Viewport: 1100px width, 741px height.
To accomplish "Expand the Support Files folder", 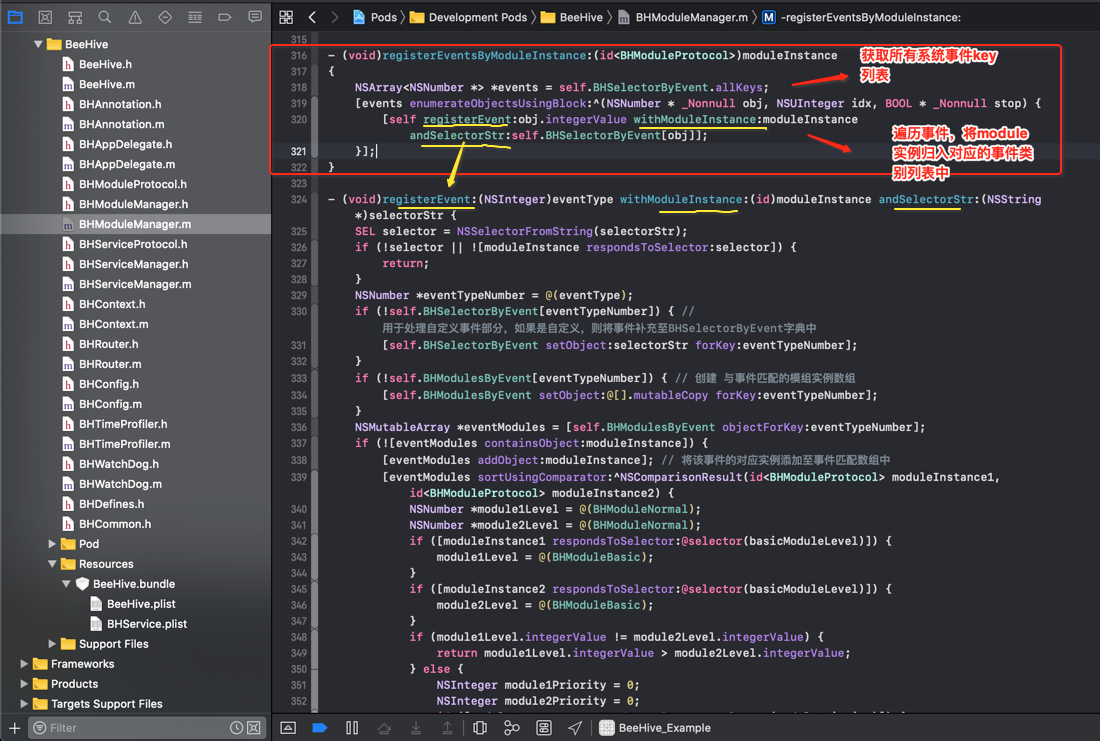I will point(52,643).
